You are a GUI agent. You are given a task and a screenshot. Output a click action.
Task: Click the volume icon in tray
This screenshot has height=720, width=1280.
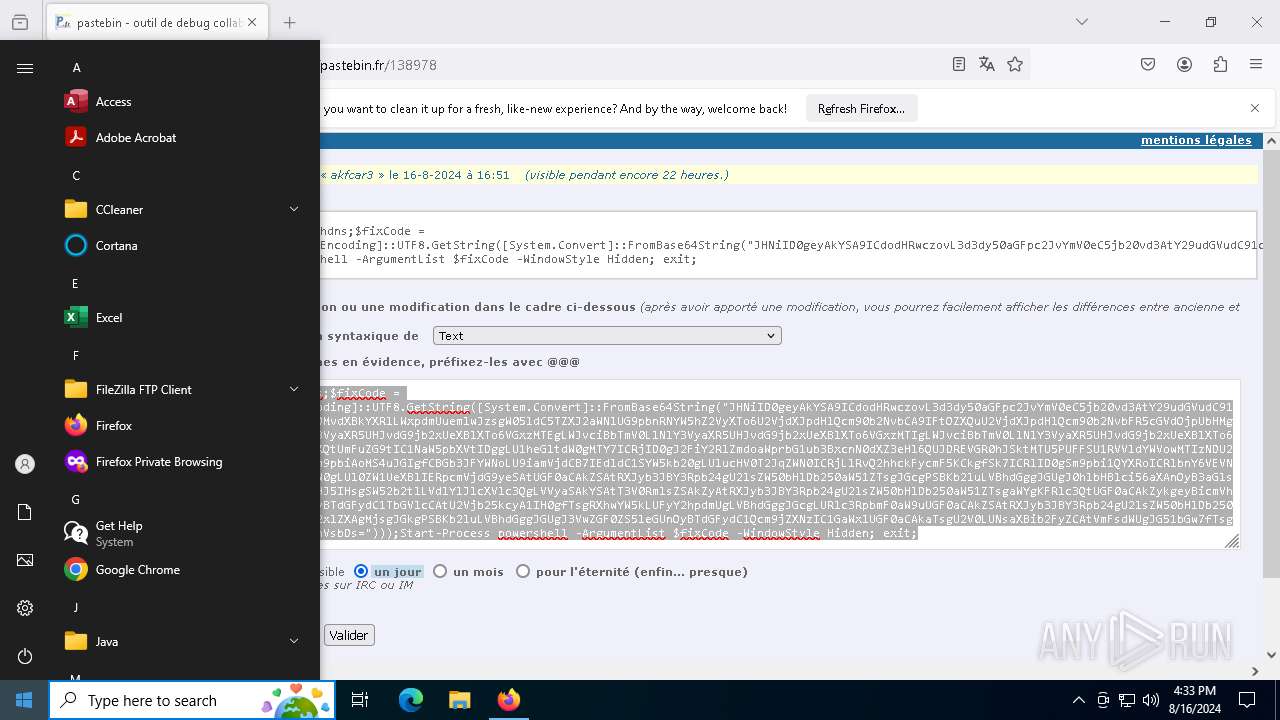pyautogui.click(x=1151, y=701)
